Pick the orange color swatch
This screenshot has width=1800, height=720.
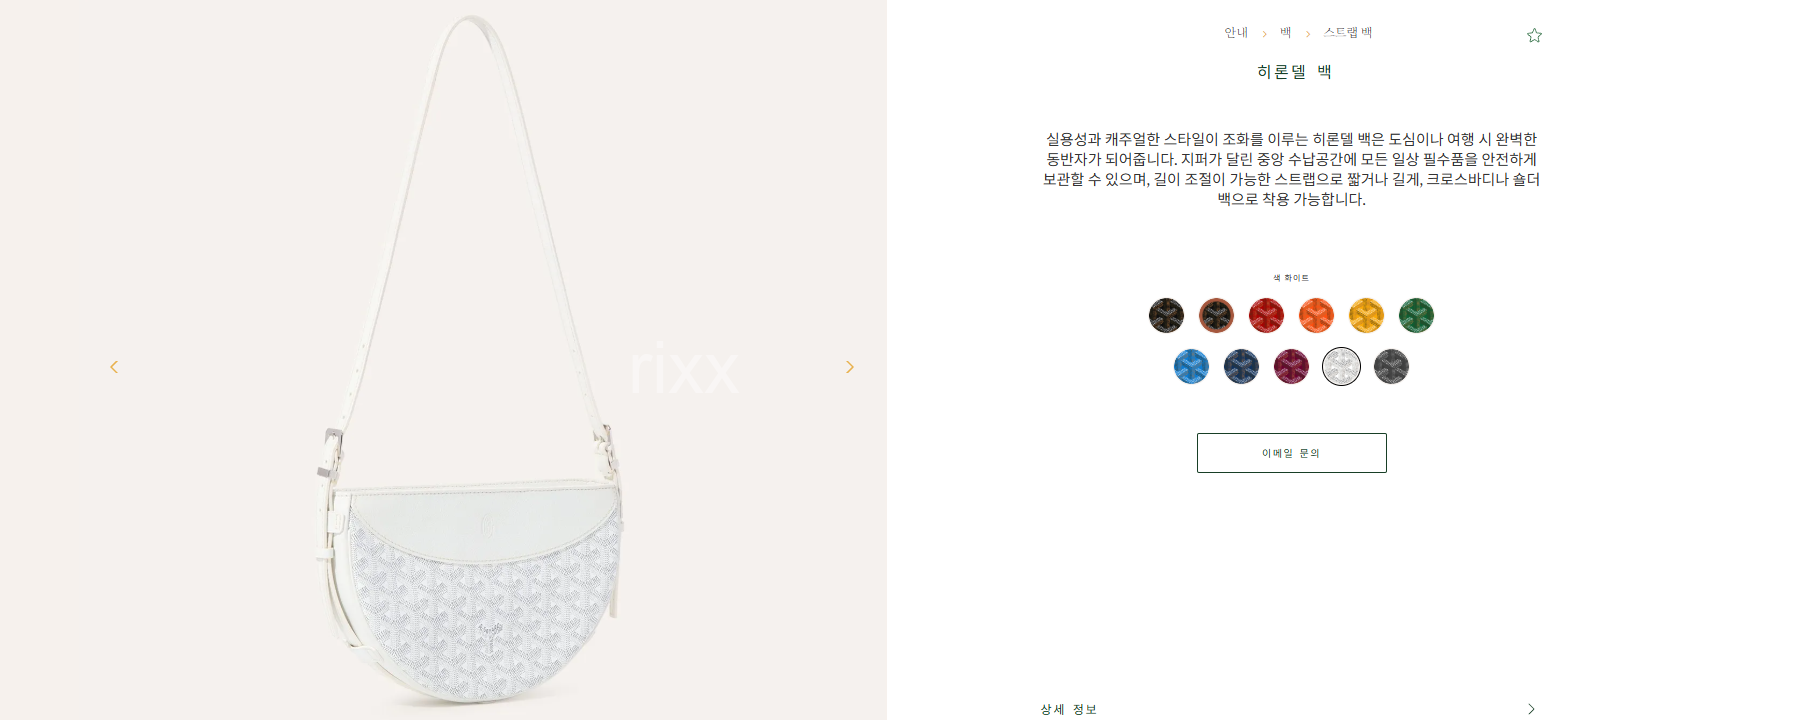1316,316
